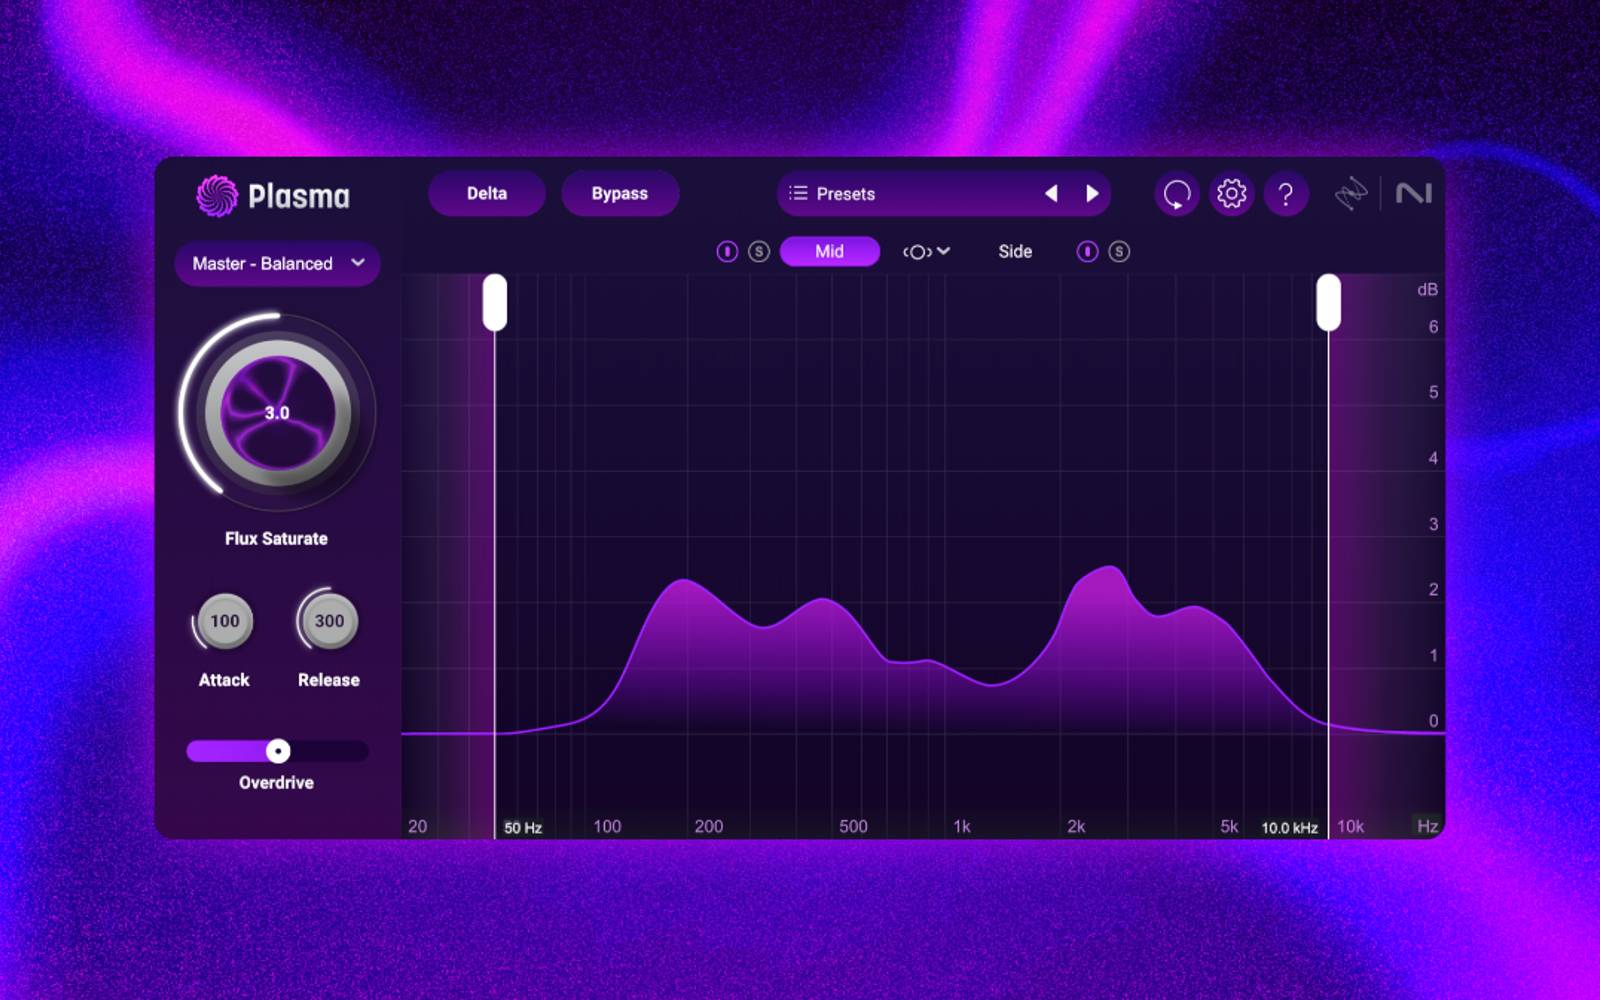Image resolution: width=1600 pixels, height=1000 pixels.
Task: Load next preset with right arrow
Action: point(1092,193)
